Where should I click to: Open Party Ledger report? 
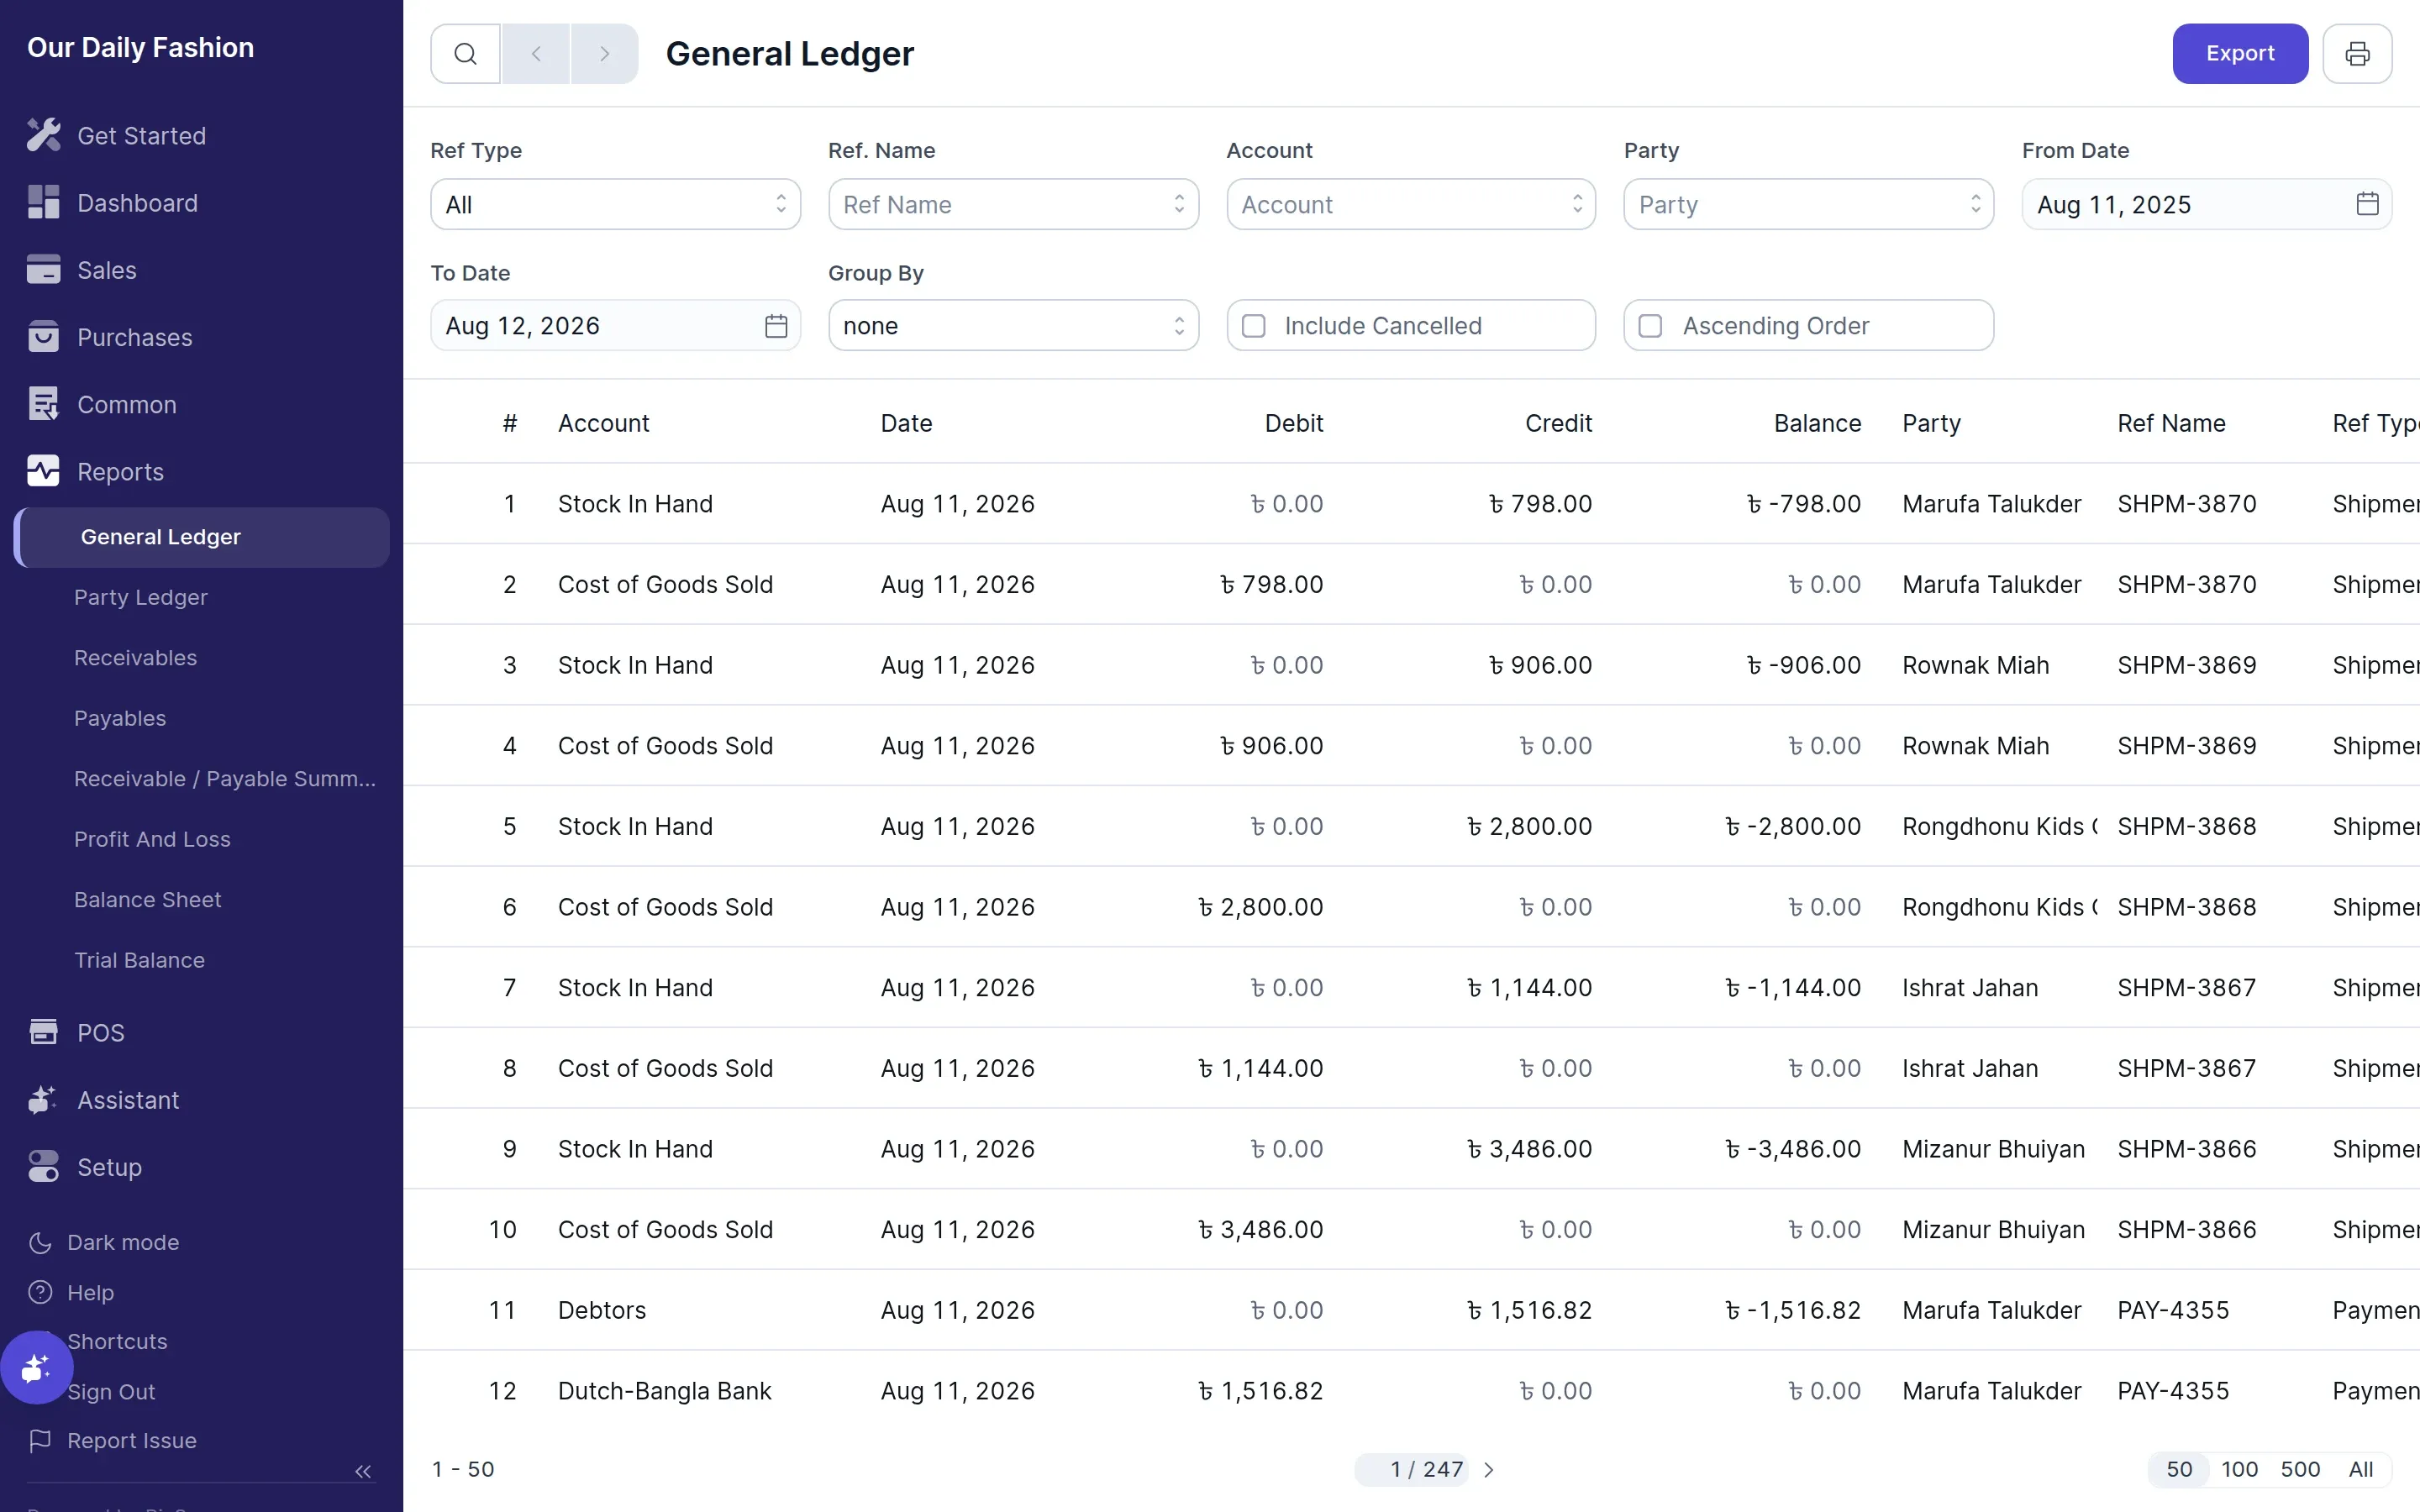141,597
